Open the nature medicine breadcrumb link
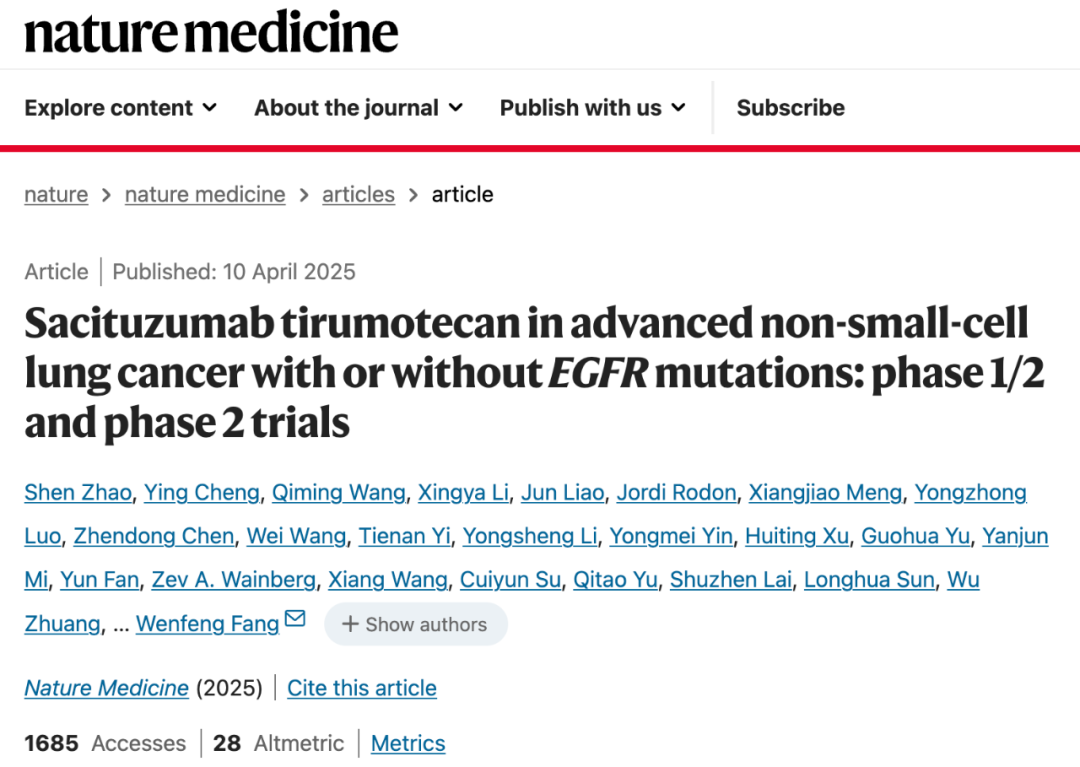Image resolution: width=1080 pixels, height=767 pixels. (205, 195)
